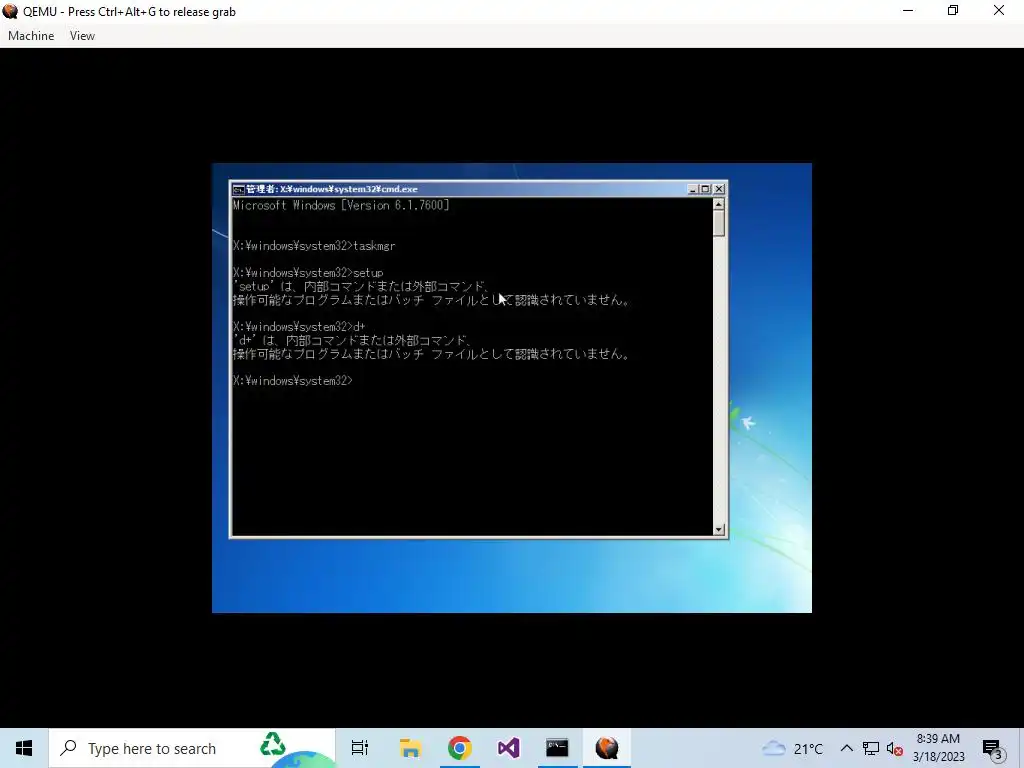
Task: Click the line 'X:¥windows¥system32>setup'
Action: pyautogui.click(x=308, y=273)
